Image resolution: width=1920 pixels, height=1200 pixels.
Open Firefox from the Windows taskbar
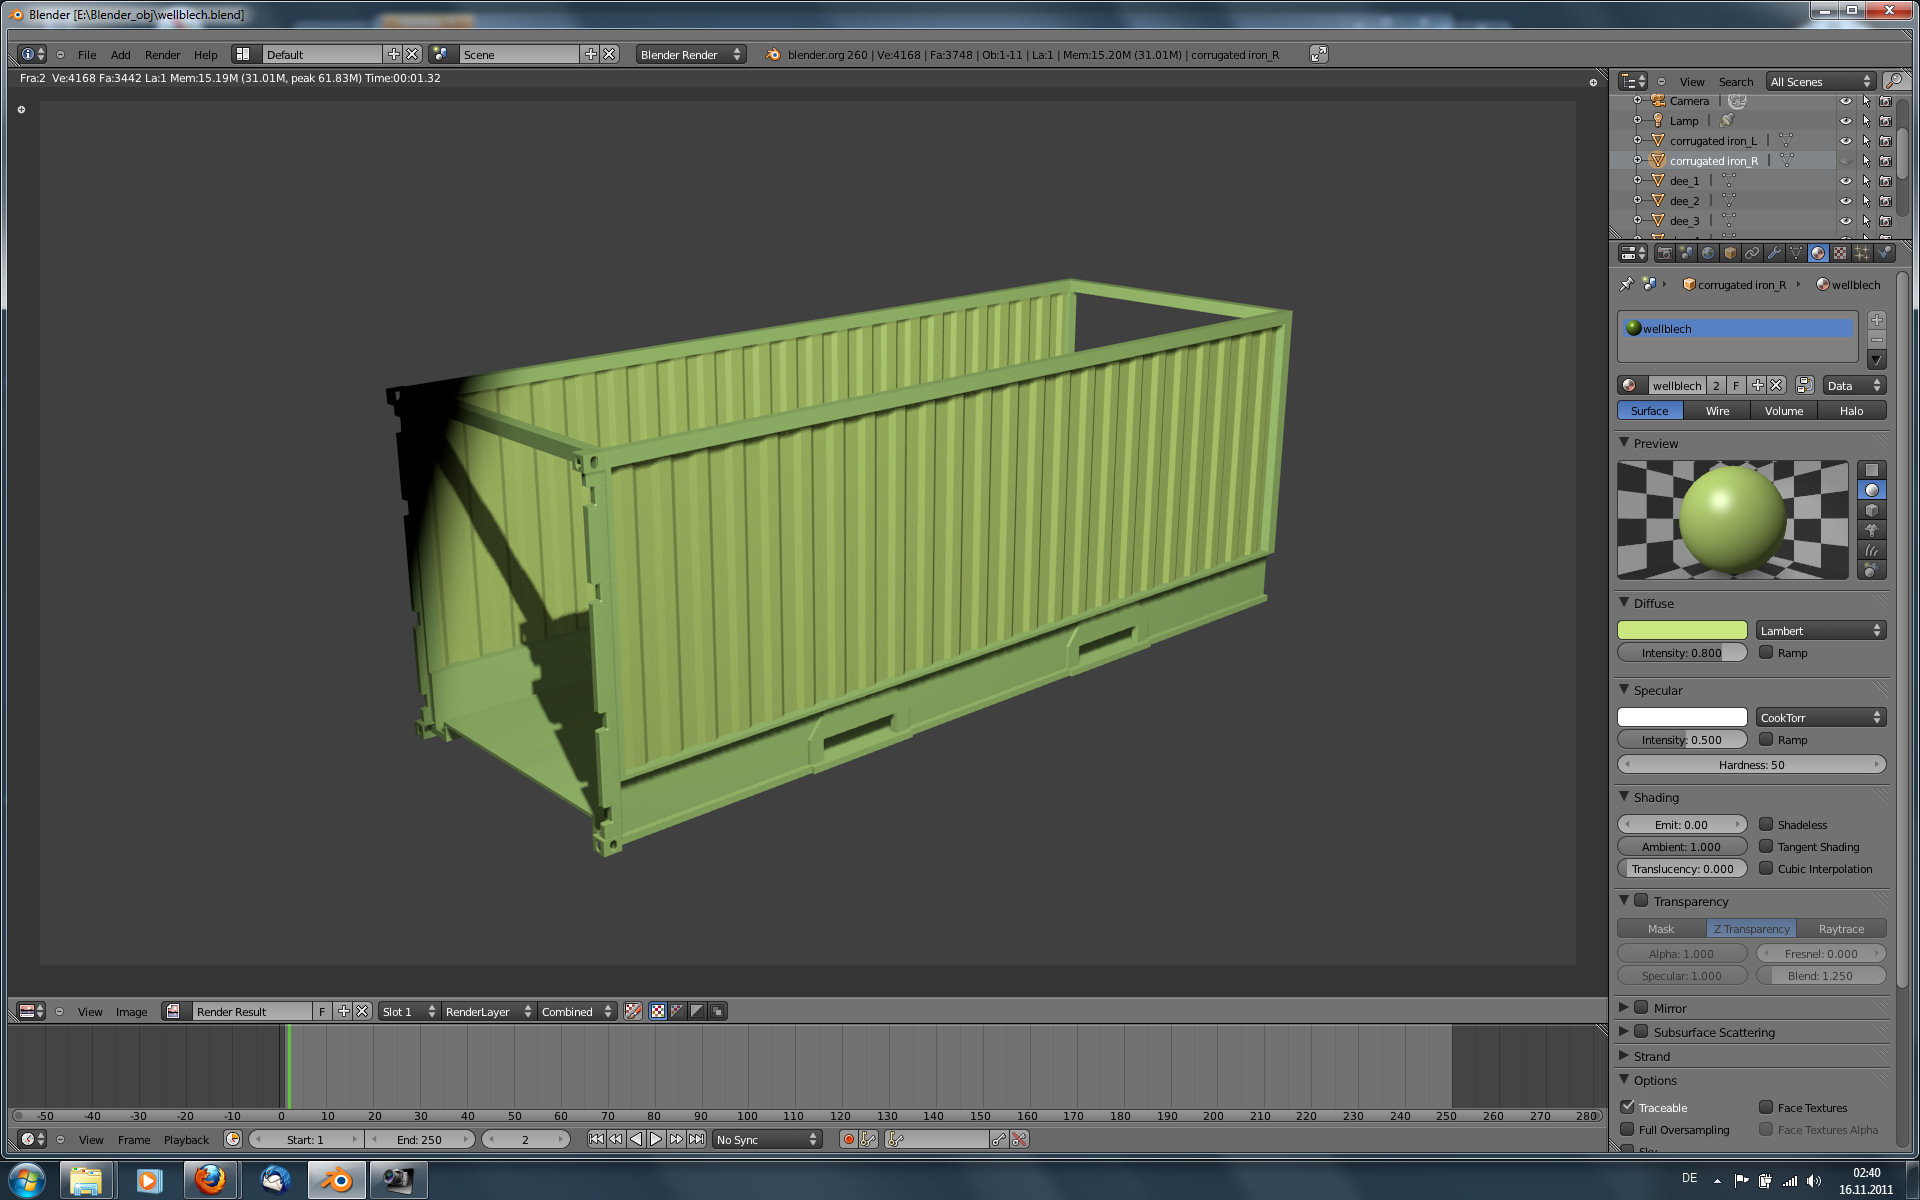(210, 1180)
